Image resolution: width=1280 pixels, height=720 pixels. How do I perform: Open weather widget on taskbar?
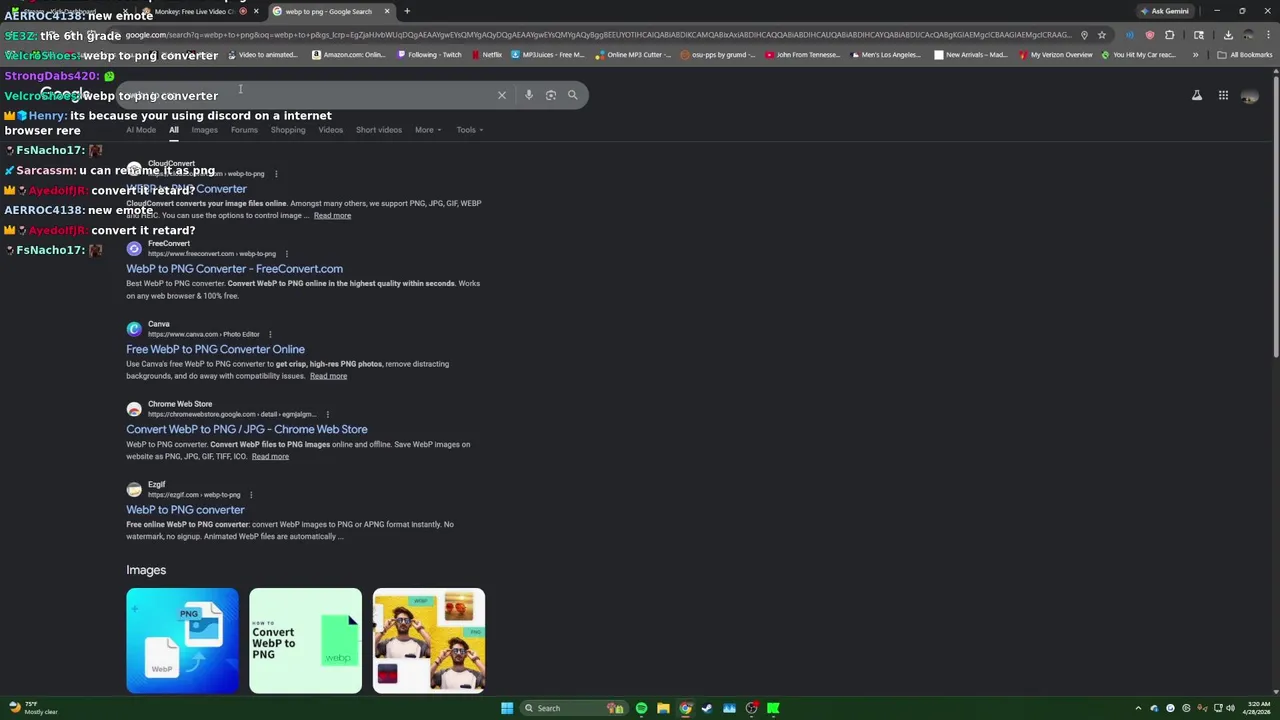tap(34, 708)
